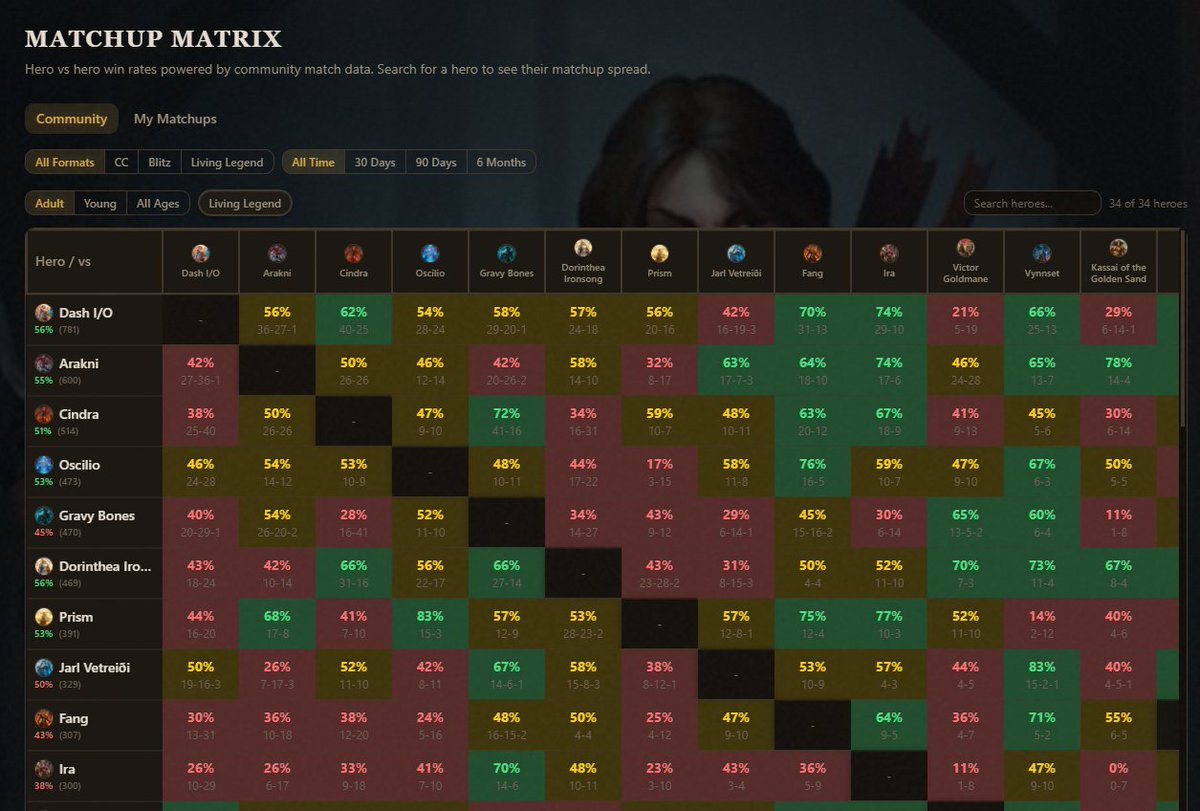
Task: Click Arakni column header portrait
Action: coord(277,253)
